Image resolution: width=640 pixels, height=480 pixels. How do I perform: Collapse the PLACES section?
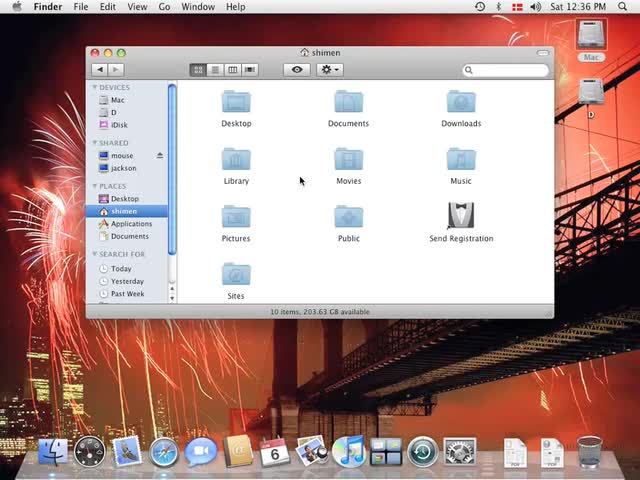coord(95,186)
